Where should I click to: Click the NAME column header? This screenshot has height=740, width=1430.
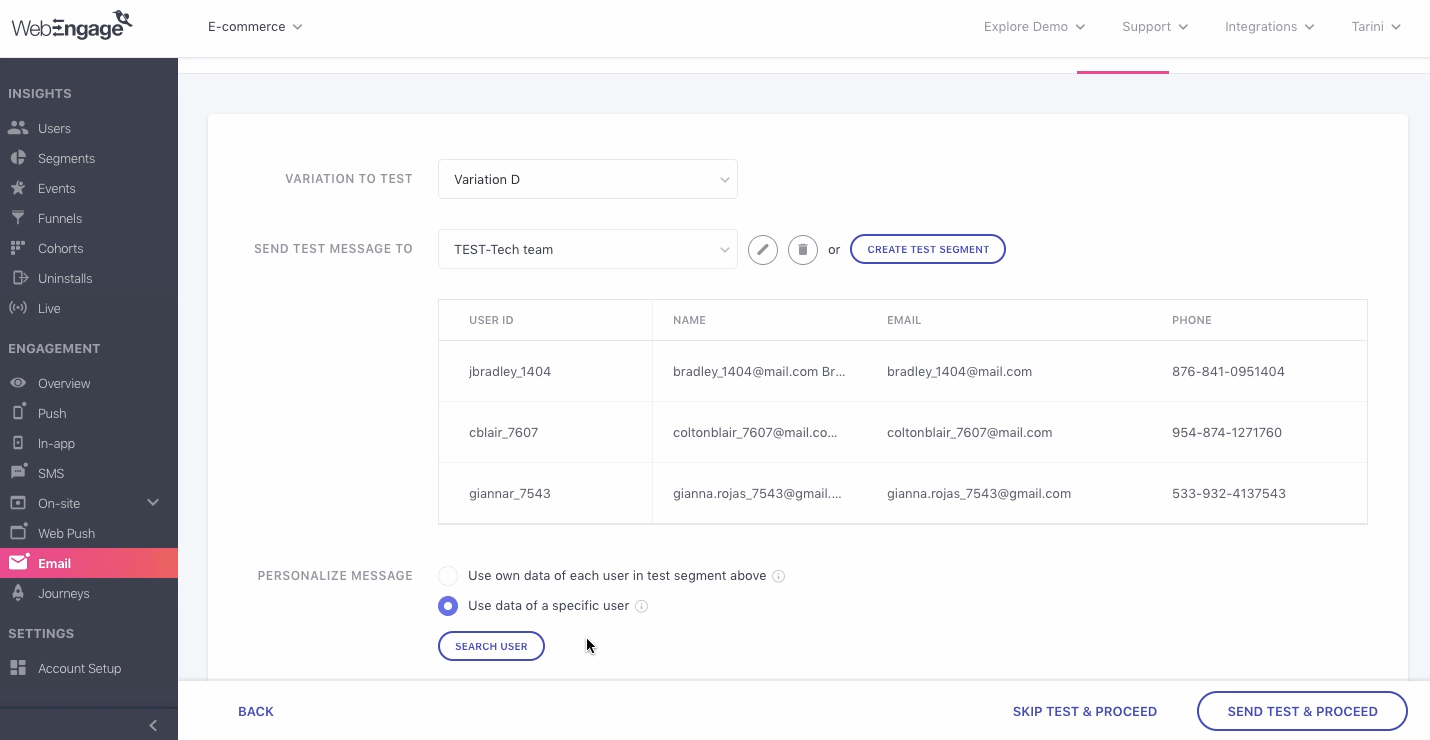(690, 321)
